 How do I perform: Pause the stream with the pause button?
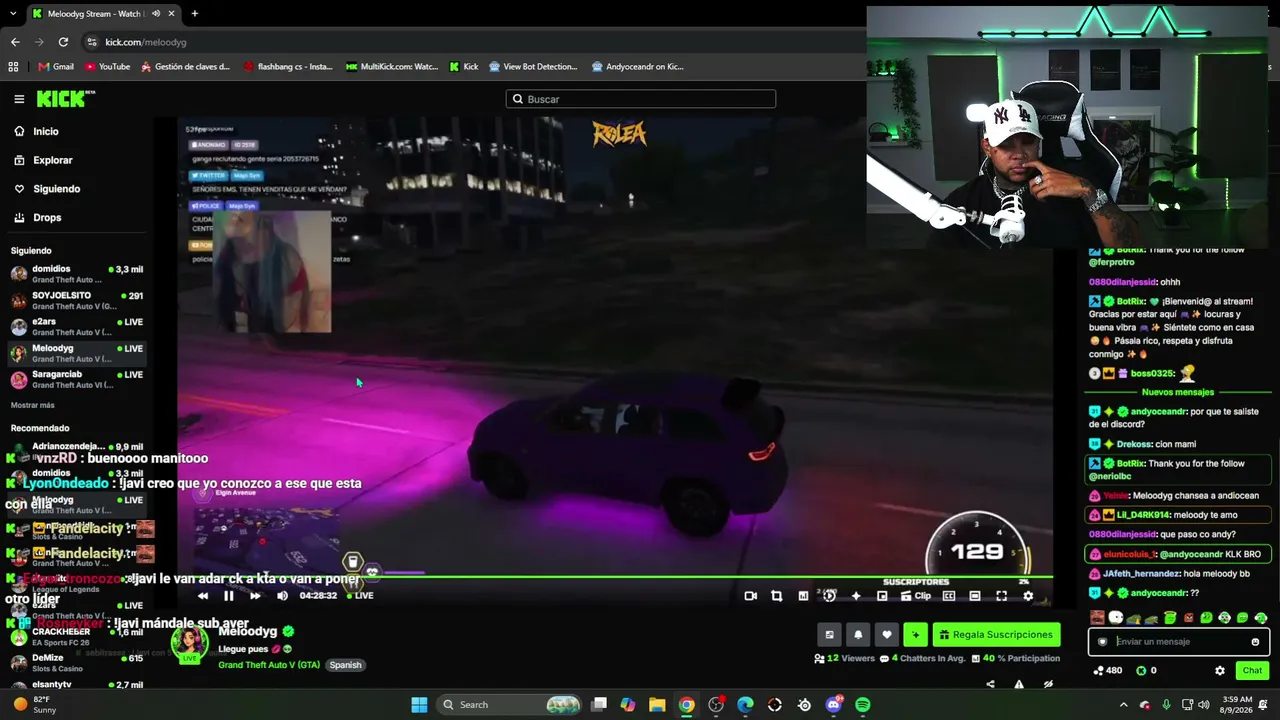click(x=229, y=596)
